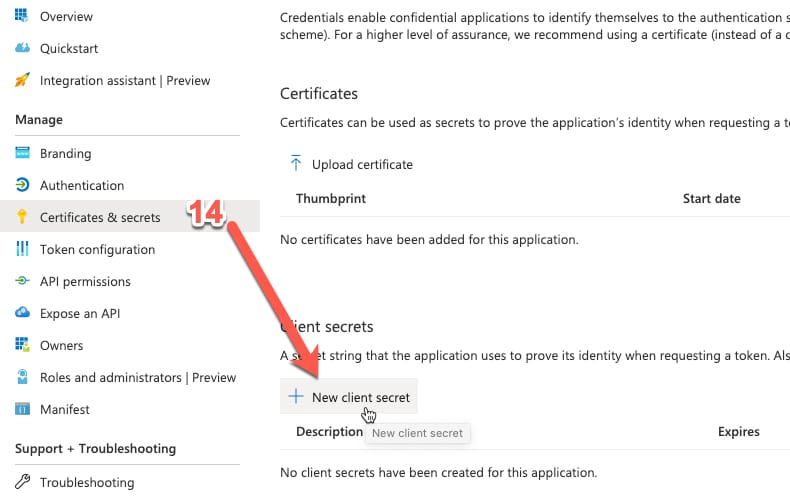790x503 pixels.
Task: Open Roles and administrators | Preview
Action: (137, 377)
